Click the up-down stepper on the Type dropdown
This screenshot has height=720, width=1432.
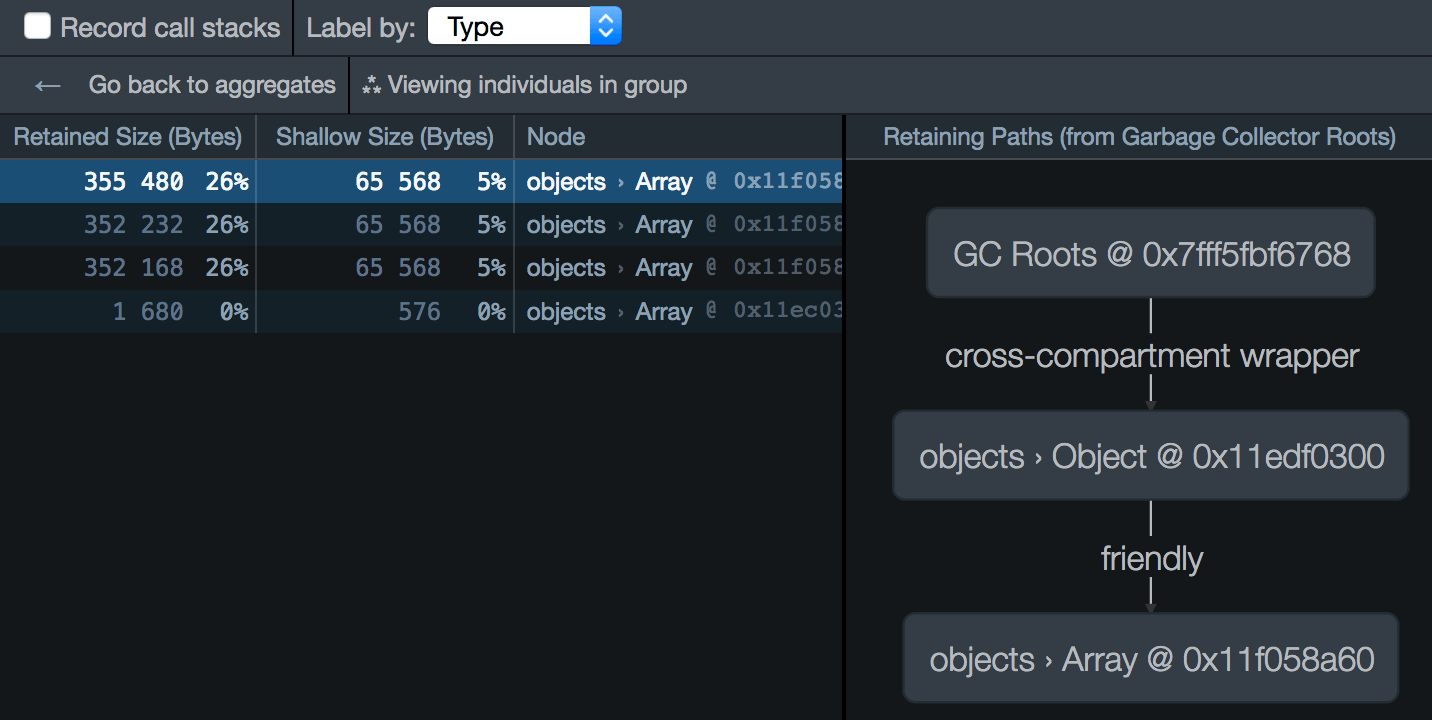[x=606, y=25]
